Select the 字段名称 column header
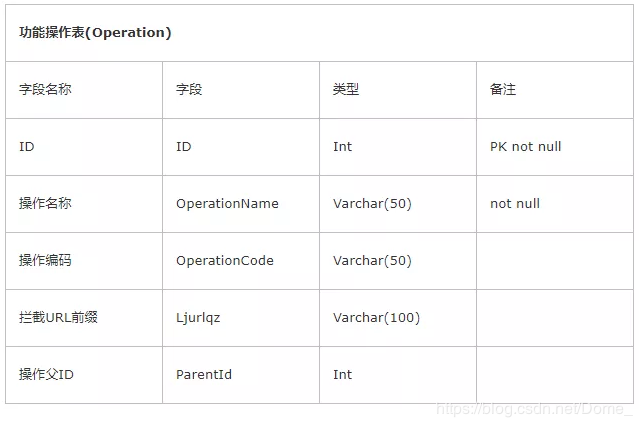 [x=45, y=90]
